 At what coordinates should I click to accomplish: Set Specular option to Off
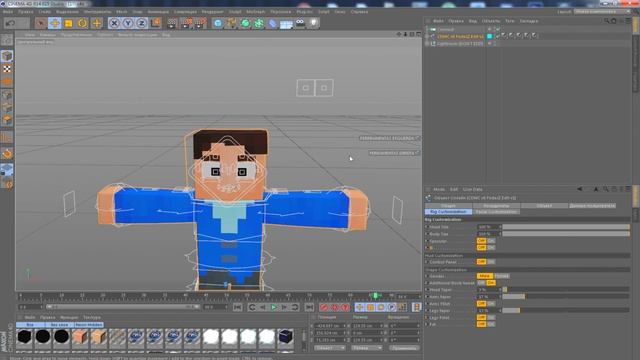[481, 241]
